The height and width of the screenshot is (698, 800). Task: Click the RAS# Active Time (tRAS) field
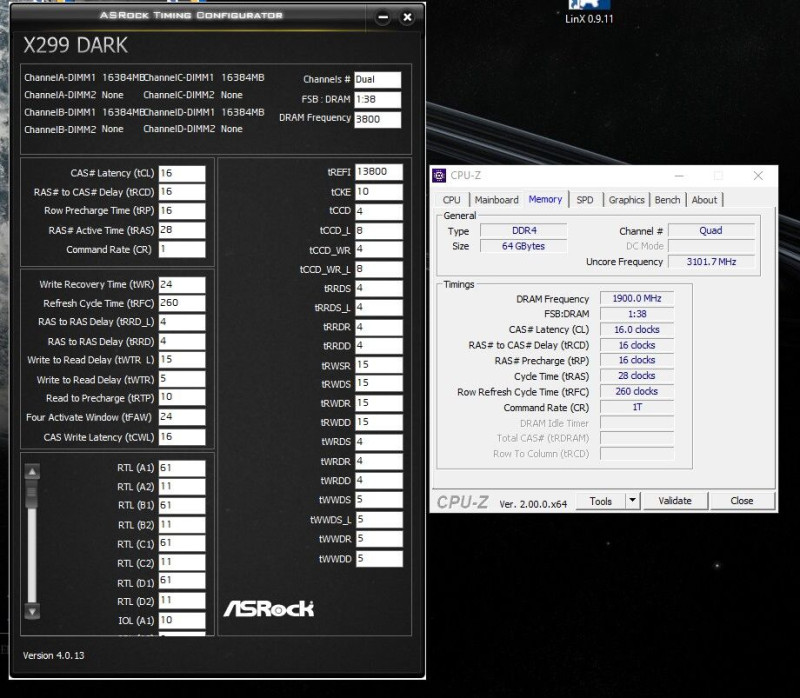(x=182, y=230)
